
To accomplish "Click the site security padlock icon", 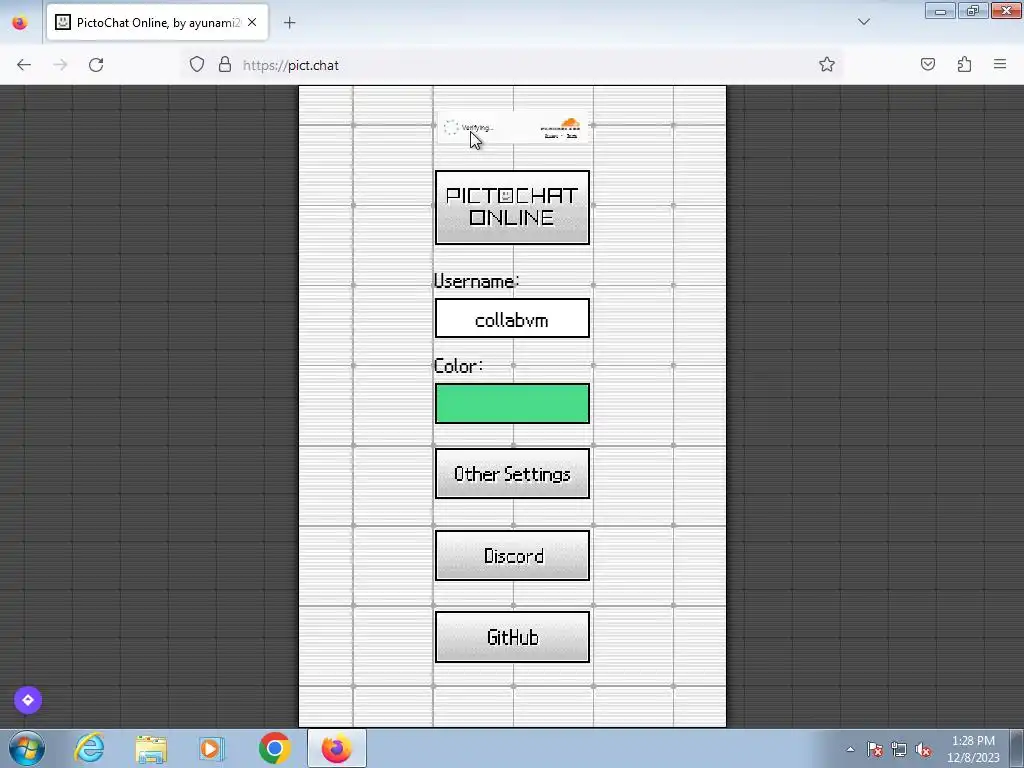I will [225, 65].
